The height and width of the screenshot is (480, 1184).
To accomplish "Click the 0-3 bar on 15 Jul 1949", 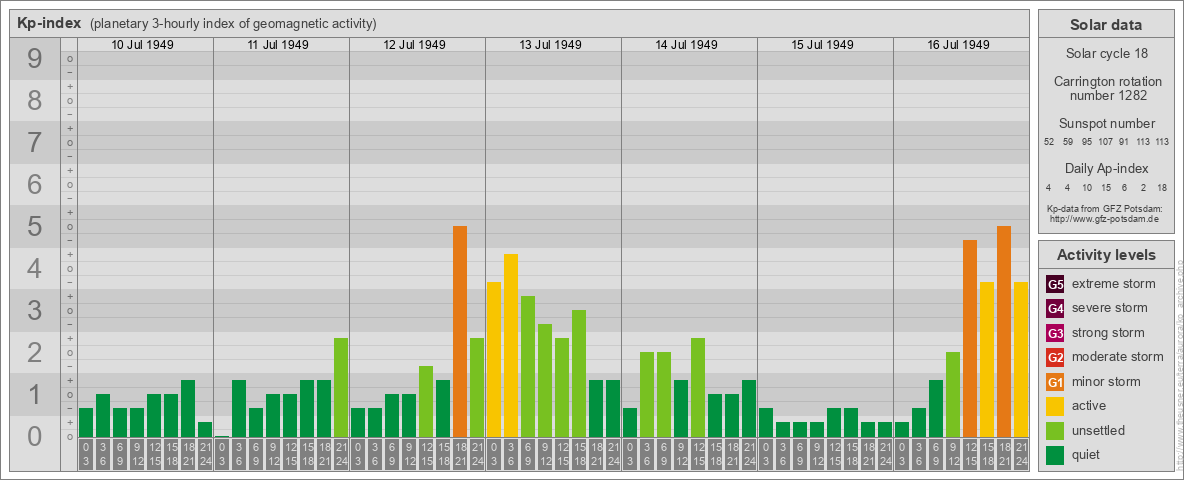I will coord(766,423).
